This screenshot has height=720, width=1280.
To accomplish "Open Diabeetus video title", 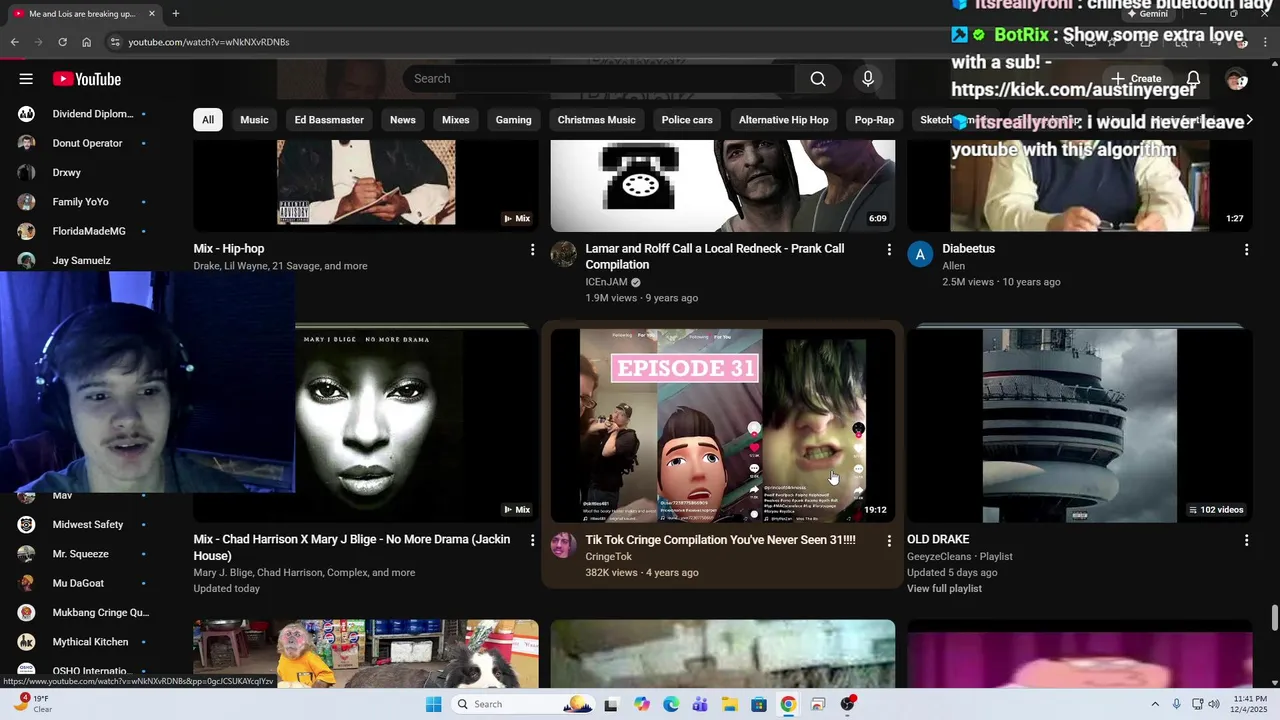I will pyautogui.click(x=968, y=249).
